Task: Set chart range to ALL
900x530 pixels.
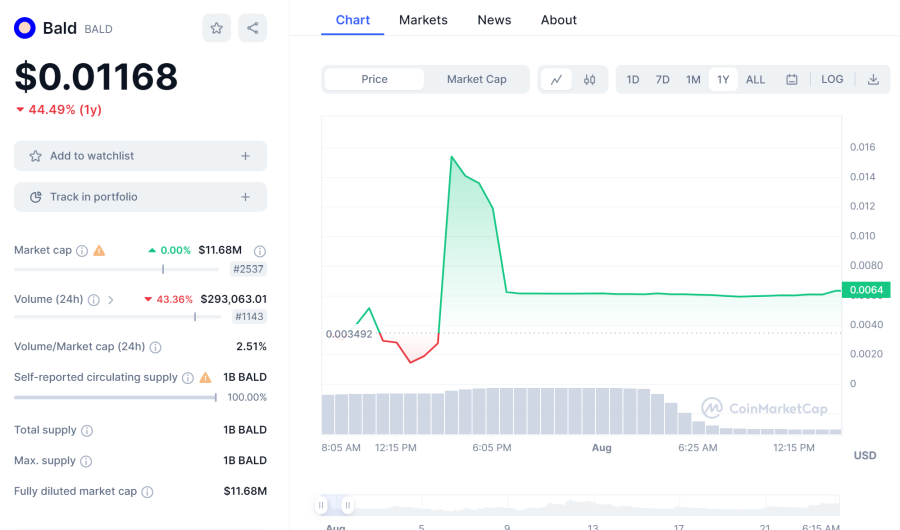Action: click(x=755, y=79)
